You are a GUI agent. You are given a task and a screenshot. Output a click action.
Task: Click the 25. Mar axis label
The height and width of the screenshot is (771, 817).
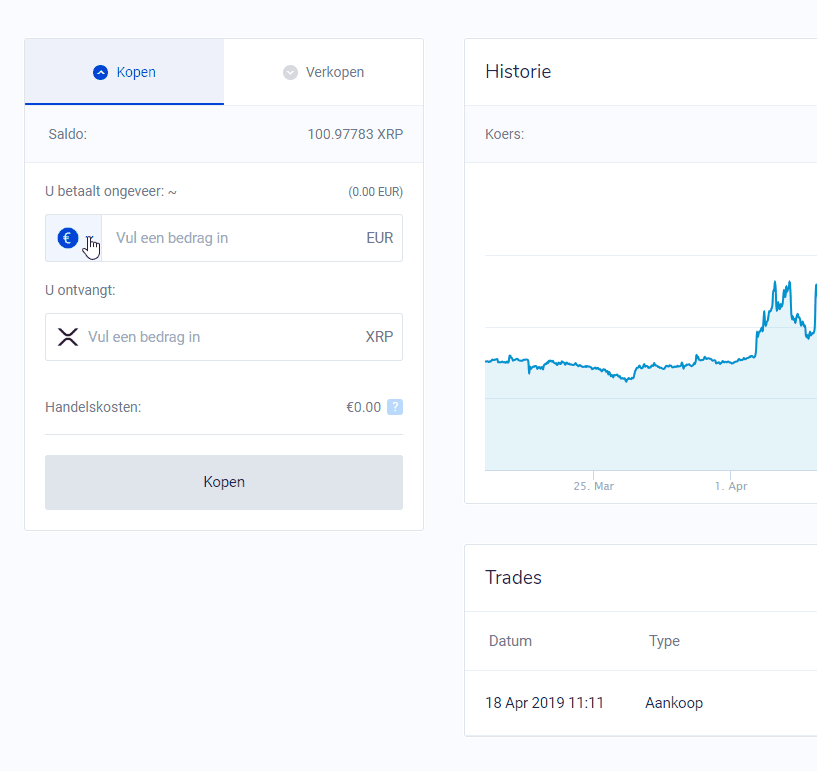pos(593,485)
